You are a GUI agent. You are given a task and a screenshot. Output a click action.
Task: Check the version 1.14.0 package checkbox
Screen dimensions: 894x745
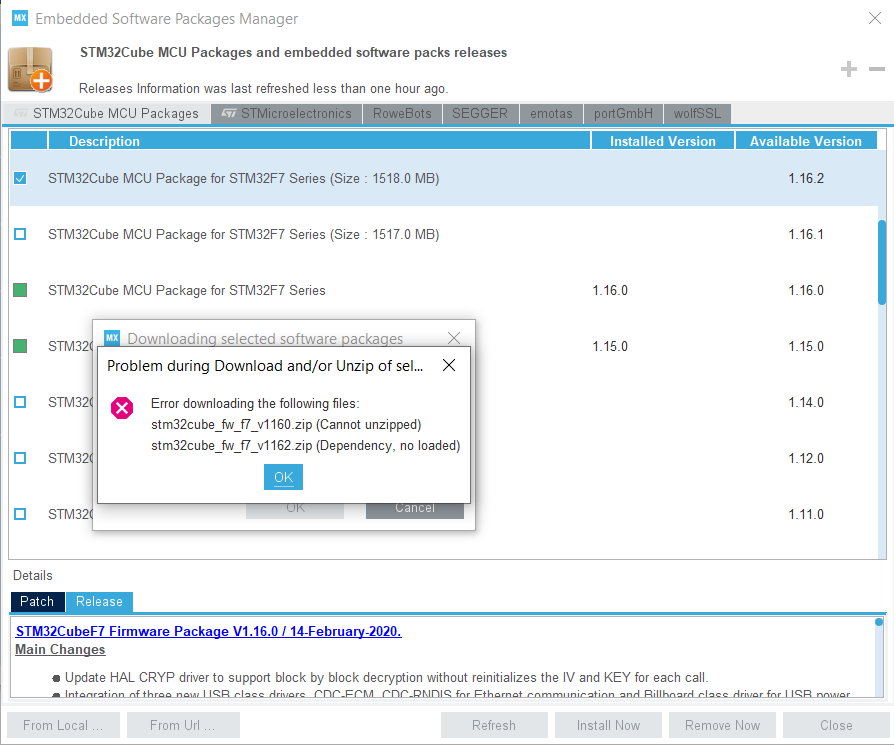pyautogui.click(x=20, y=402)
